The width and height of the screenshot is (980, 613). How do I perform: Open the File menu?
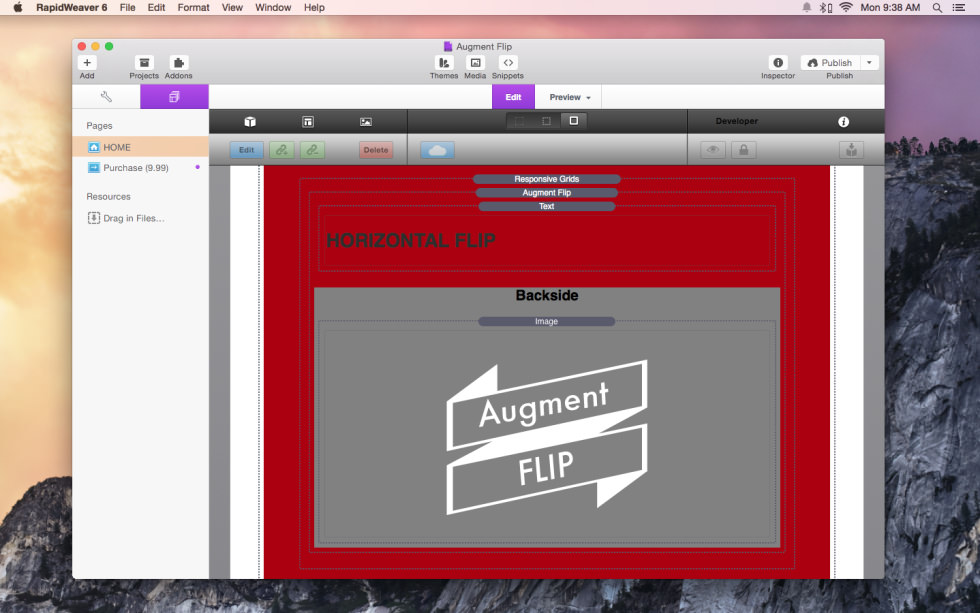pos(128,7)
